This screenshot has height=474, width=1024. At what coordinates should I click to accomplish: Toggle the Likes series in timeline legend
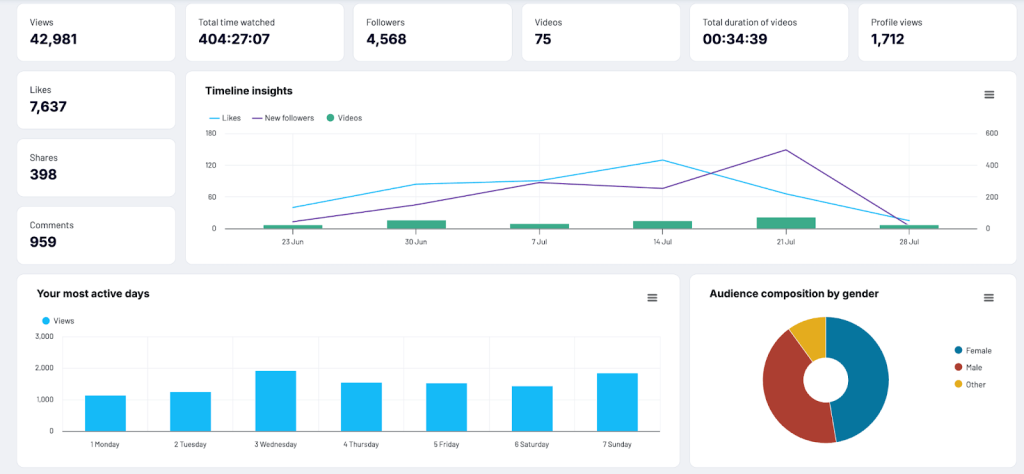pyautogui.click(x=225, y=118)
